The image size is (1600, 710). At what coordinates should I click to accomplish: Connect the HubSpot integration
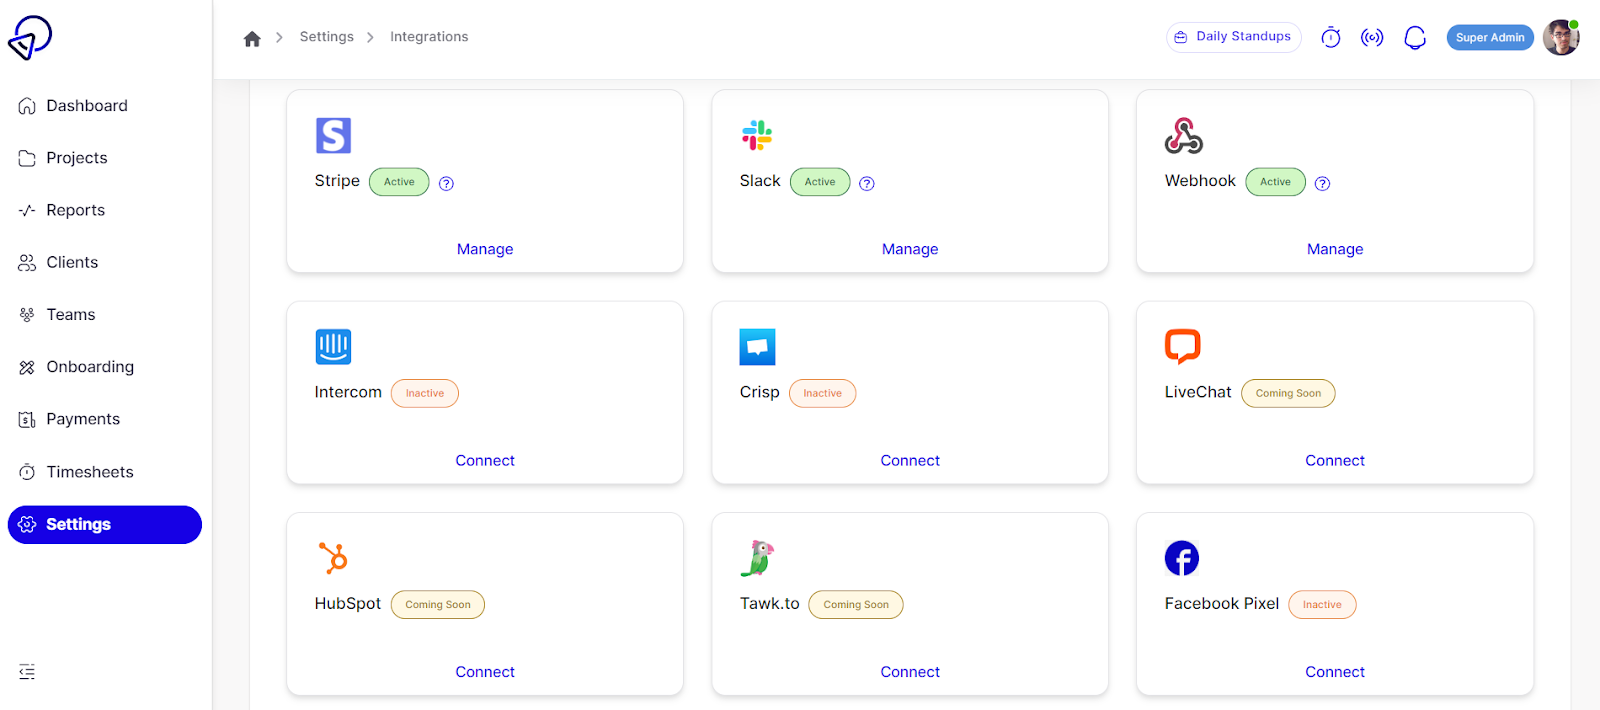coord(485,672)
